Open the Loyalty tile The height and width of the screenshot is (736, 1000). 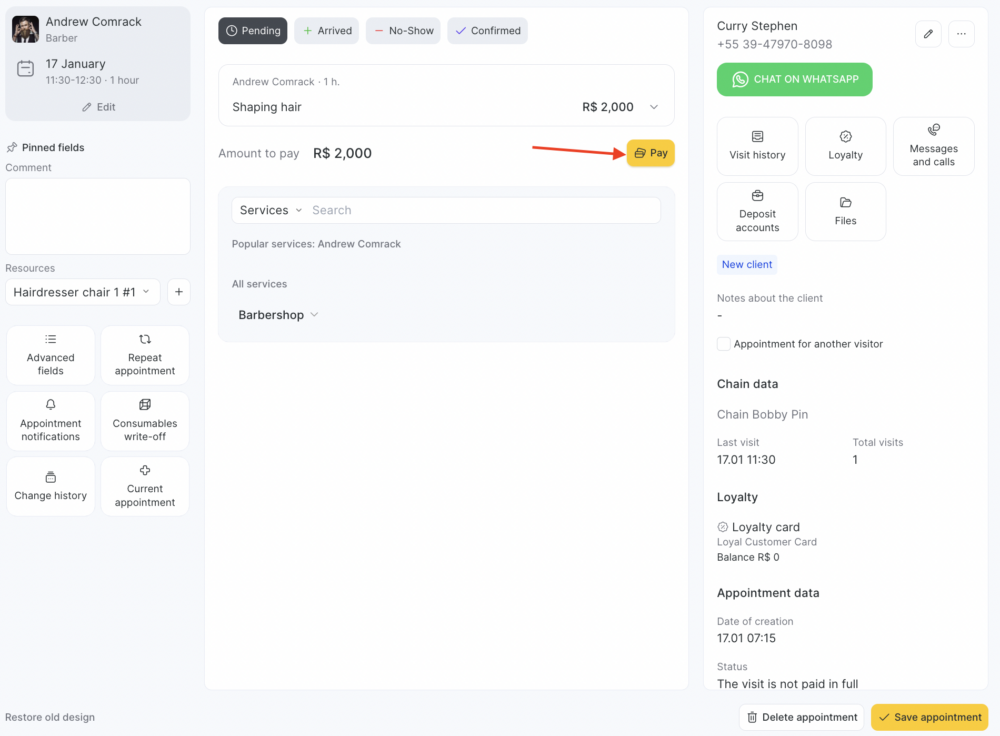(x=846, y=146)
